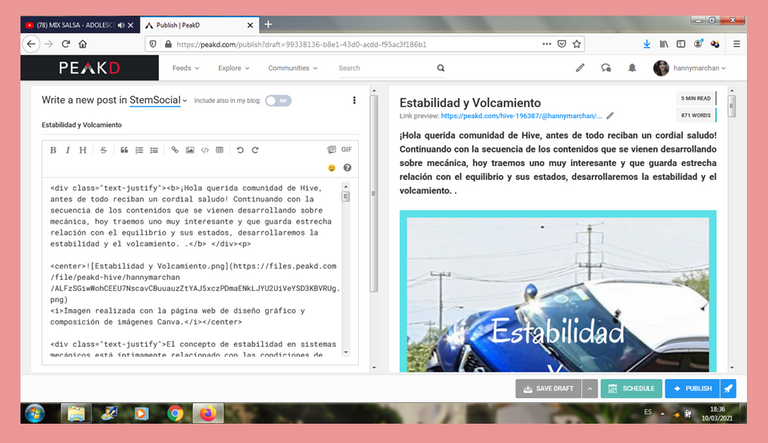The width and height of the screenshot is (768, 443).
Task: Open post options three-dot menu
Action: click(354, 100)
